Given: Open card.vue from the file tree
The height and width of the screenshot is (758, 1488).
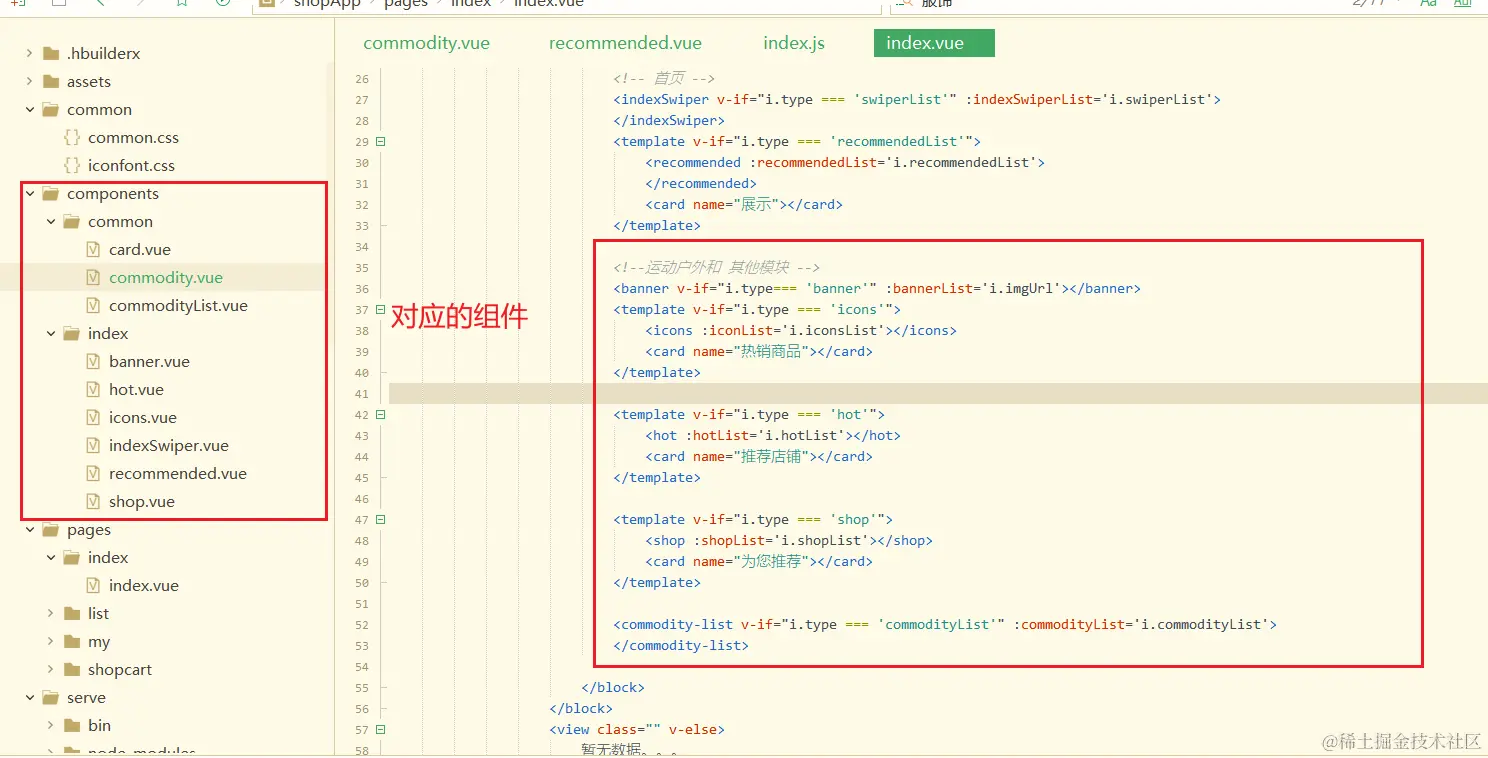Looking at the screenshot, I should coord(140,250).
